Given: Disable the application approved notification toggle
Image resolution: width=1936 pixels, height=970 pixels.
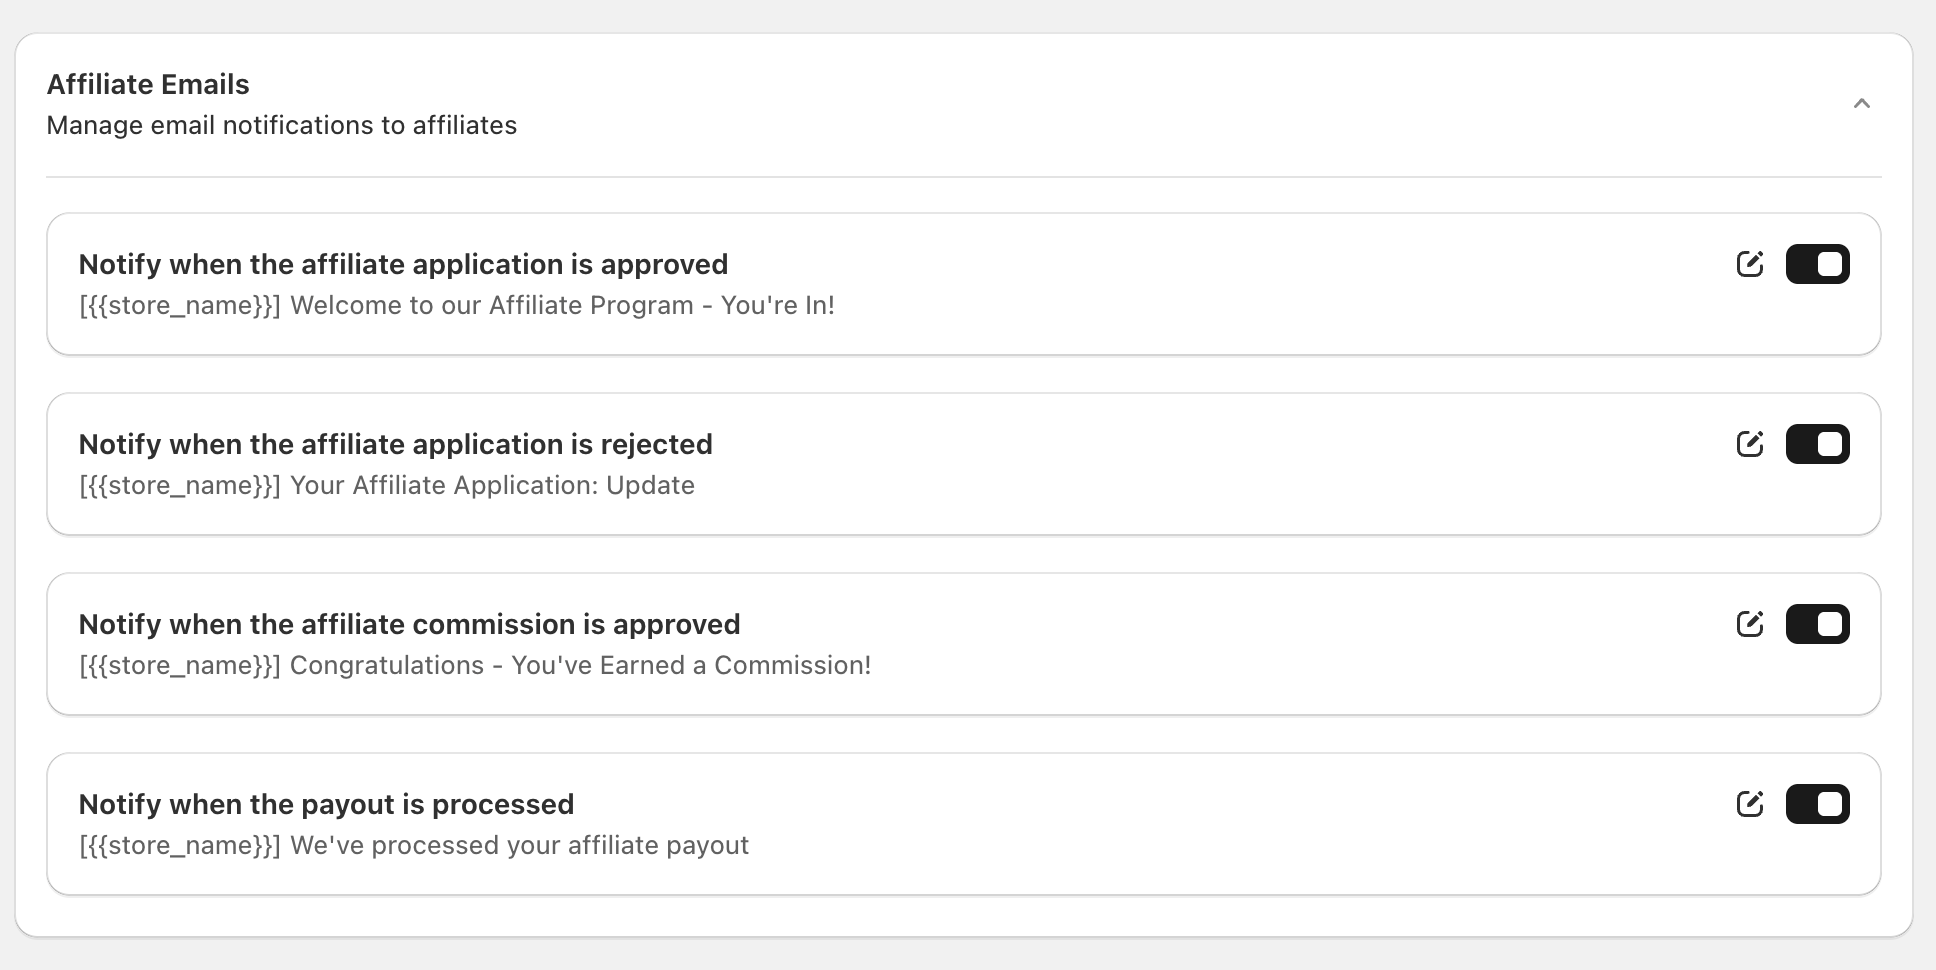Looking at the screenshot, I should point(1817,264).
